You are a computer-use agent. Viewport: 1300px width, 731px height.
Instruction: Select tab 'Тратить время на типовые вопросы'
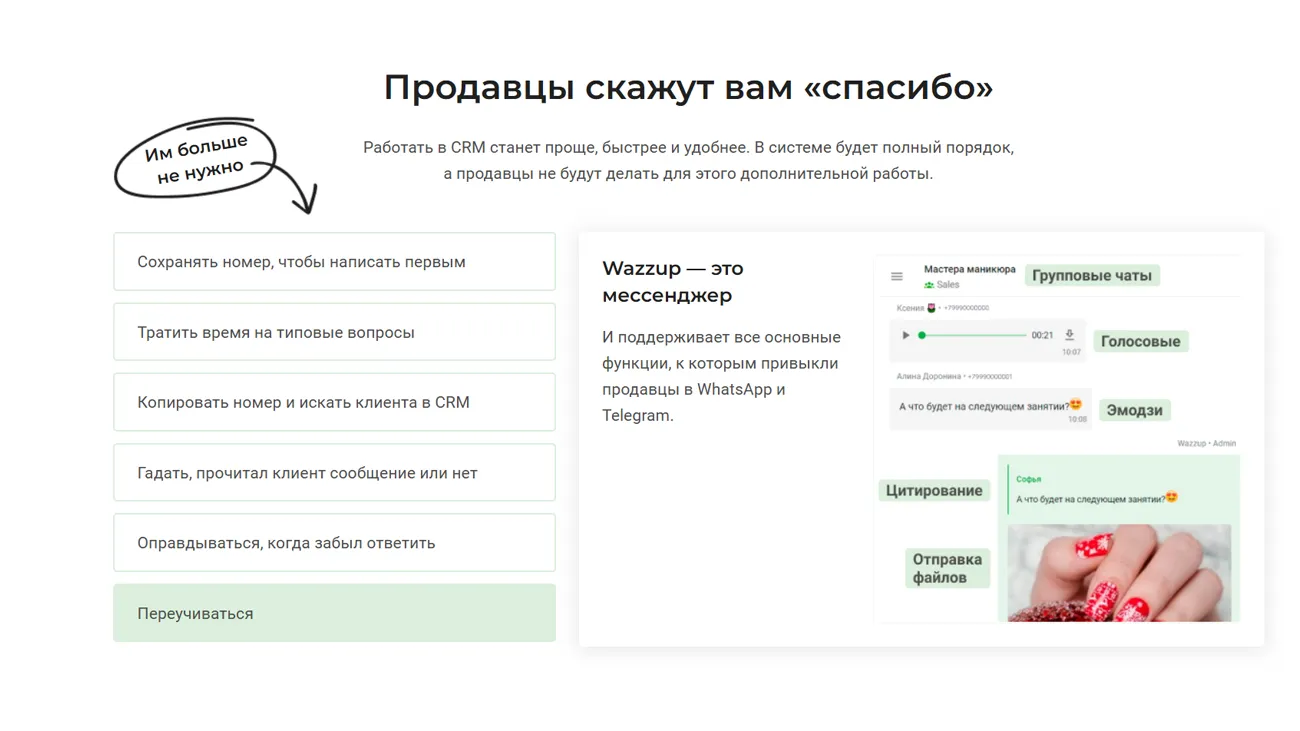pyautogui.click(x=334, y=332)
